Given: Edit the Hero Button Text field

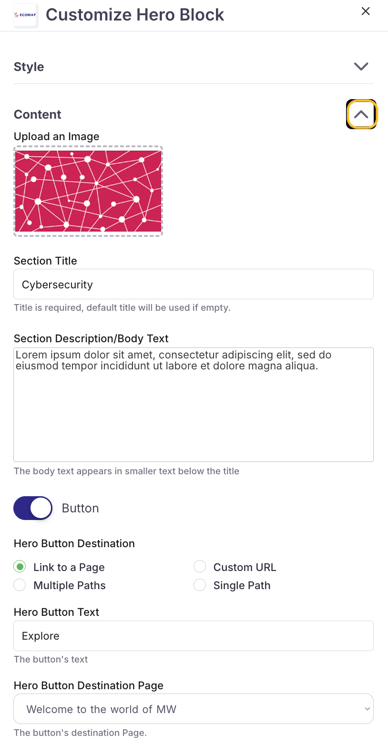Looking at the screenshot, I should (194, 636).
